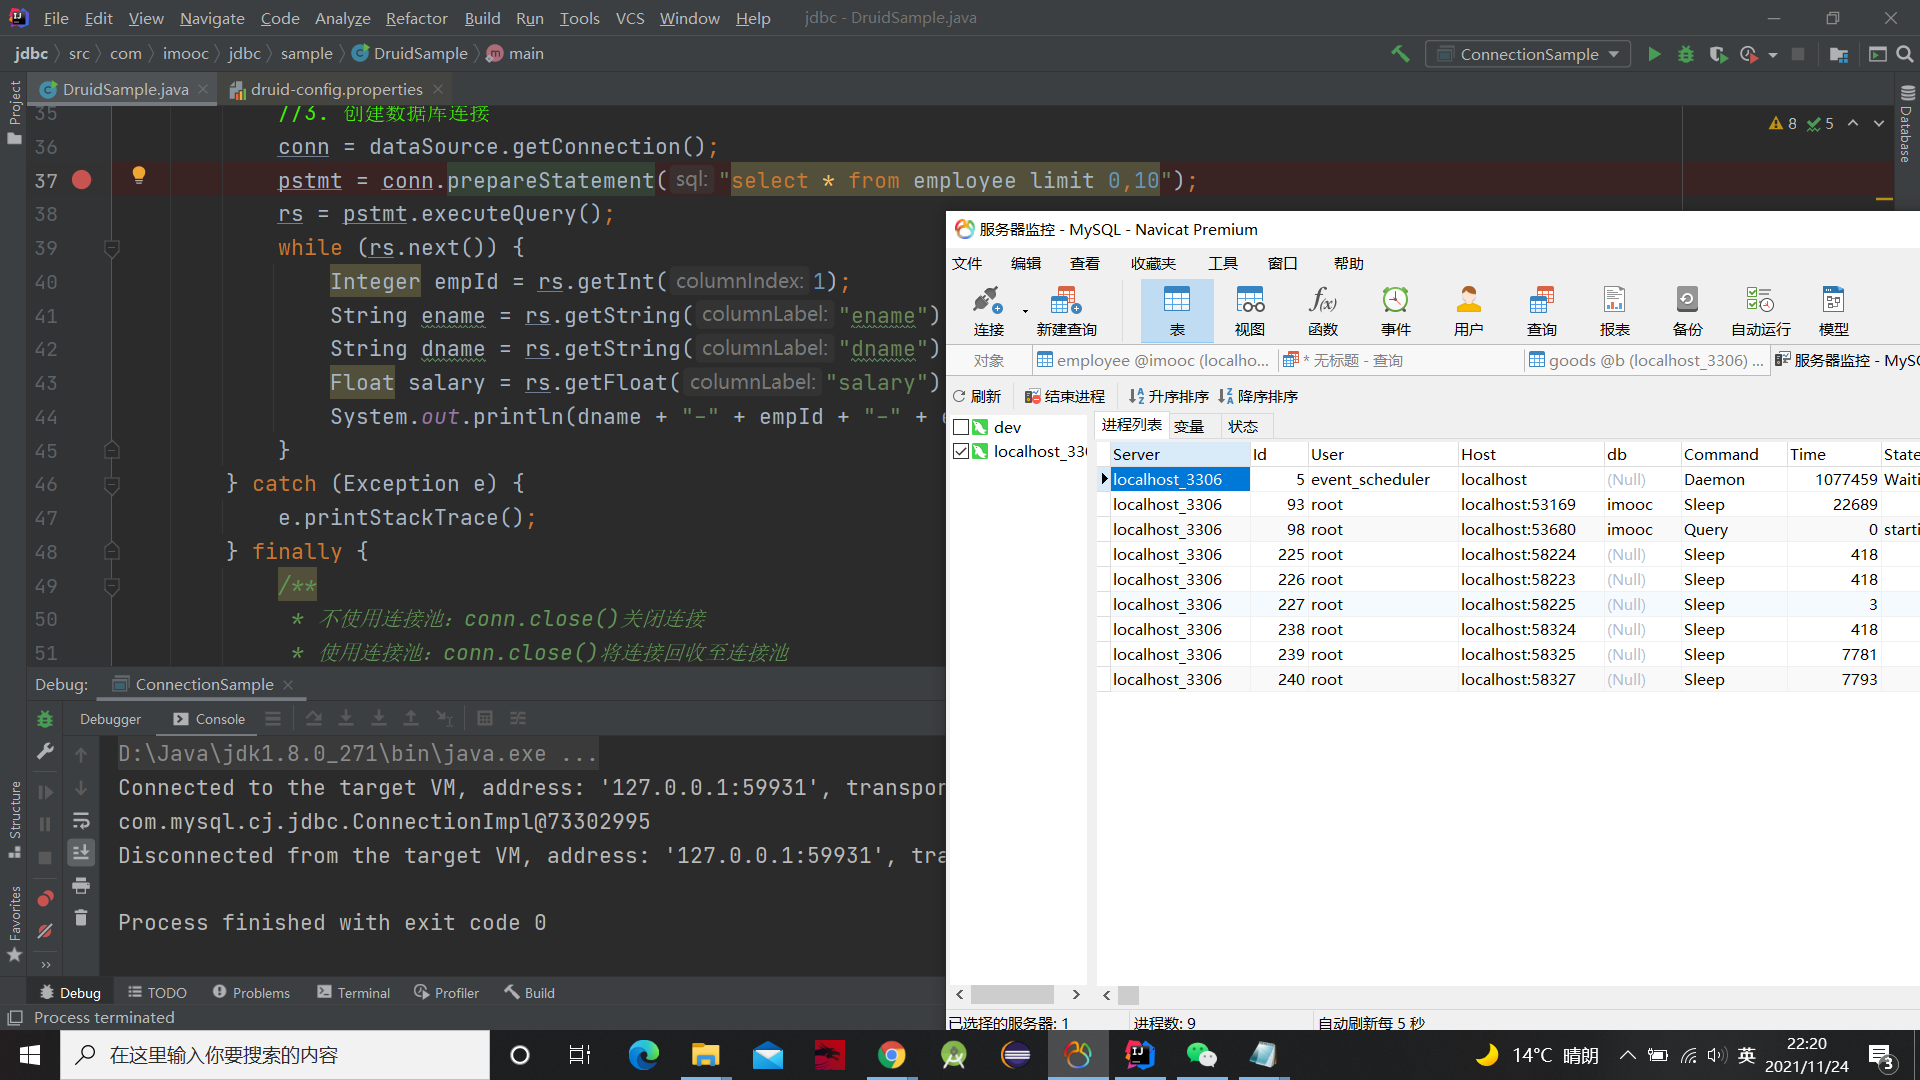Toggle the breakpoint on line 37
This screenshot has height=1080, width=1920.
[82, 180]
